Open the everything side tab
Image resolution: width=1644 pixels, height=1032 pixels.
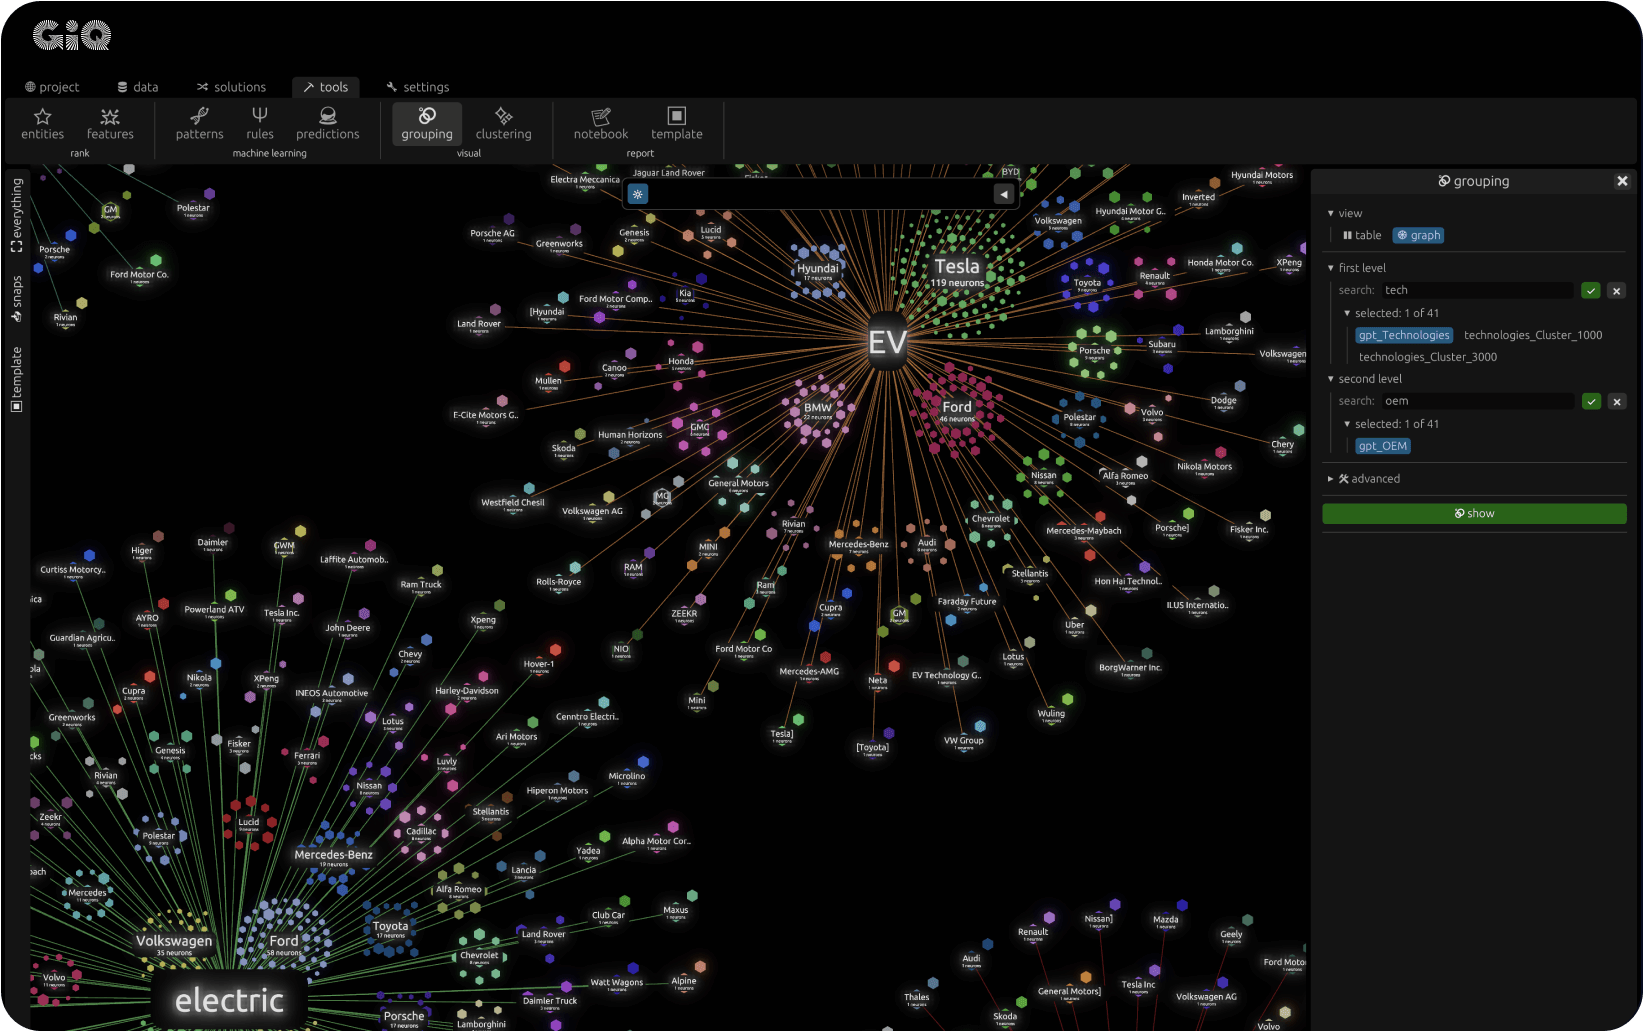[17, 215]
